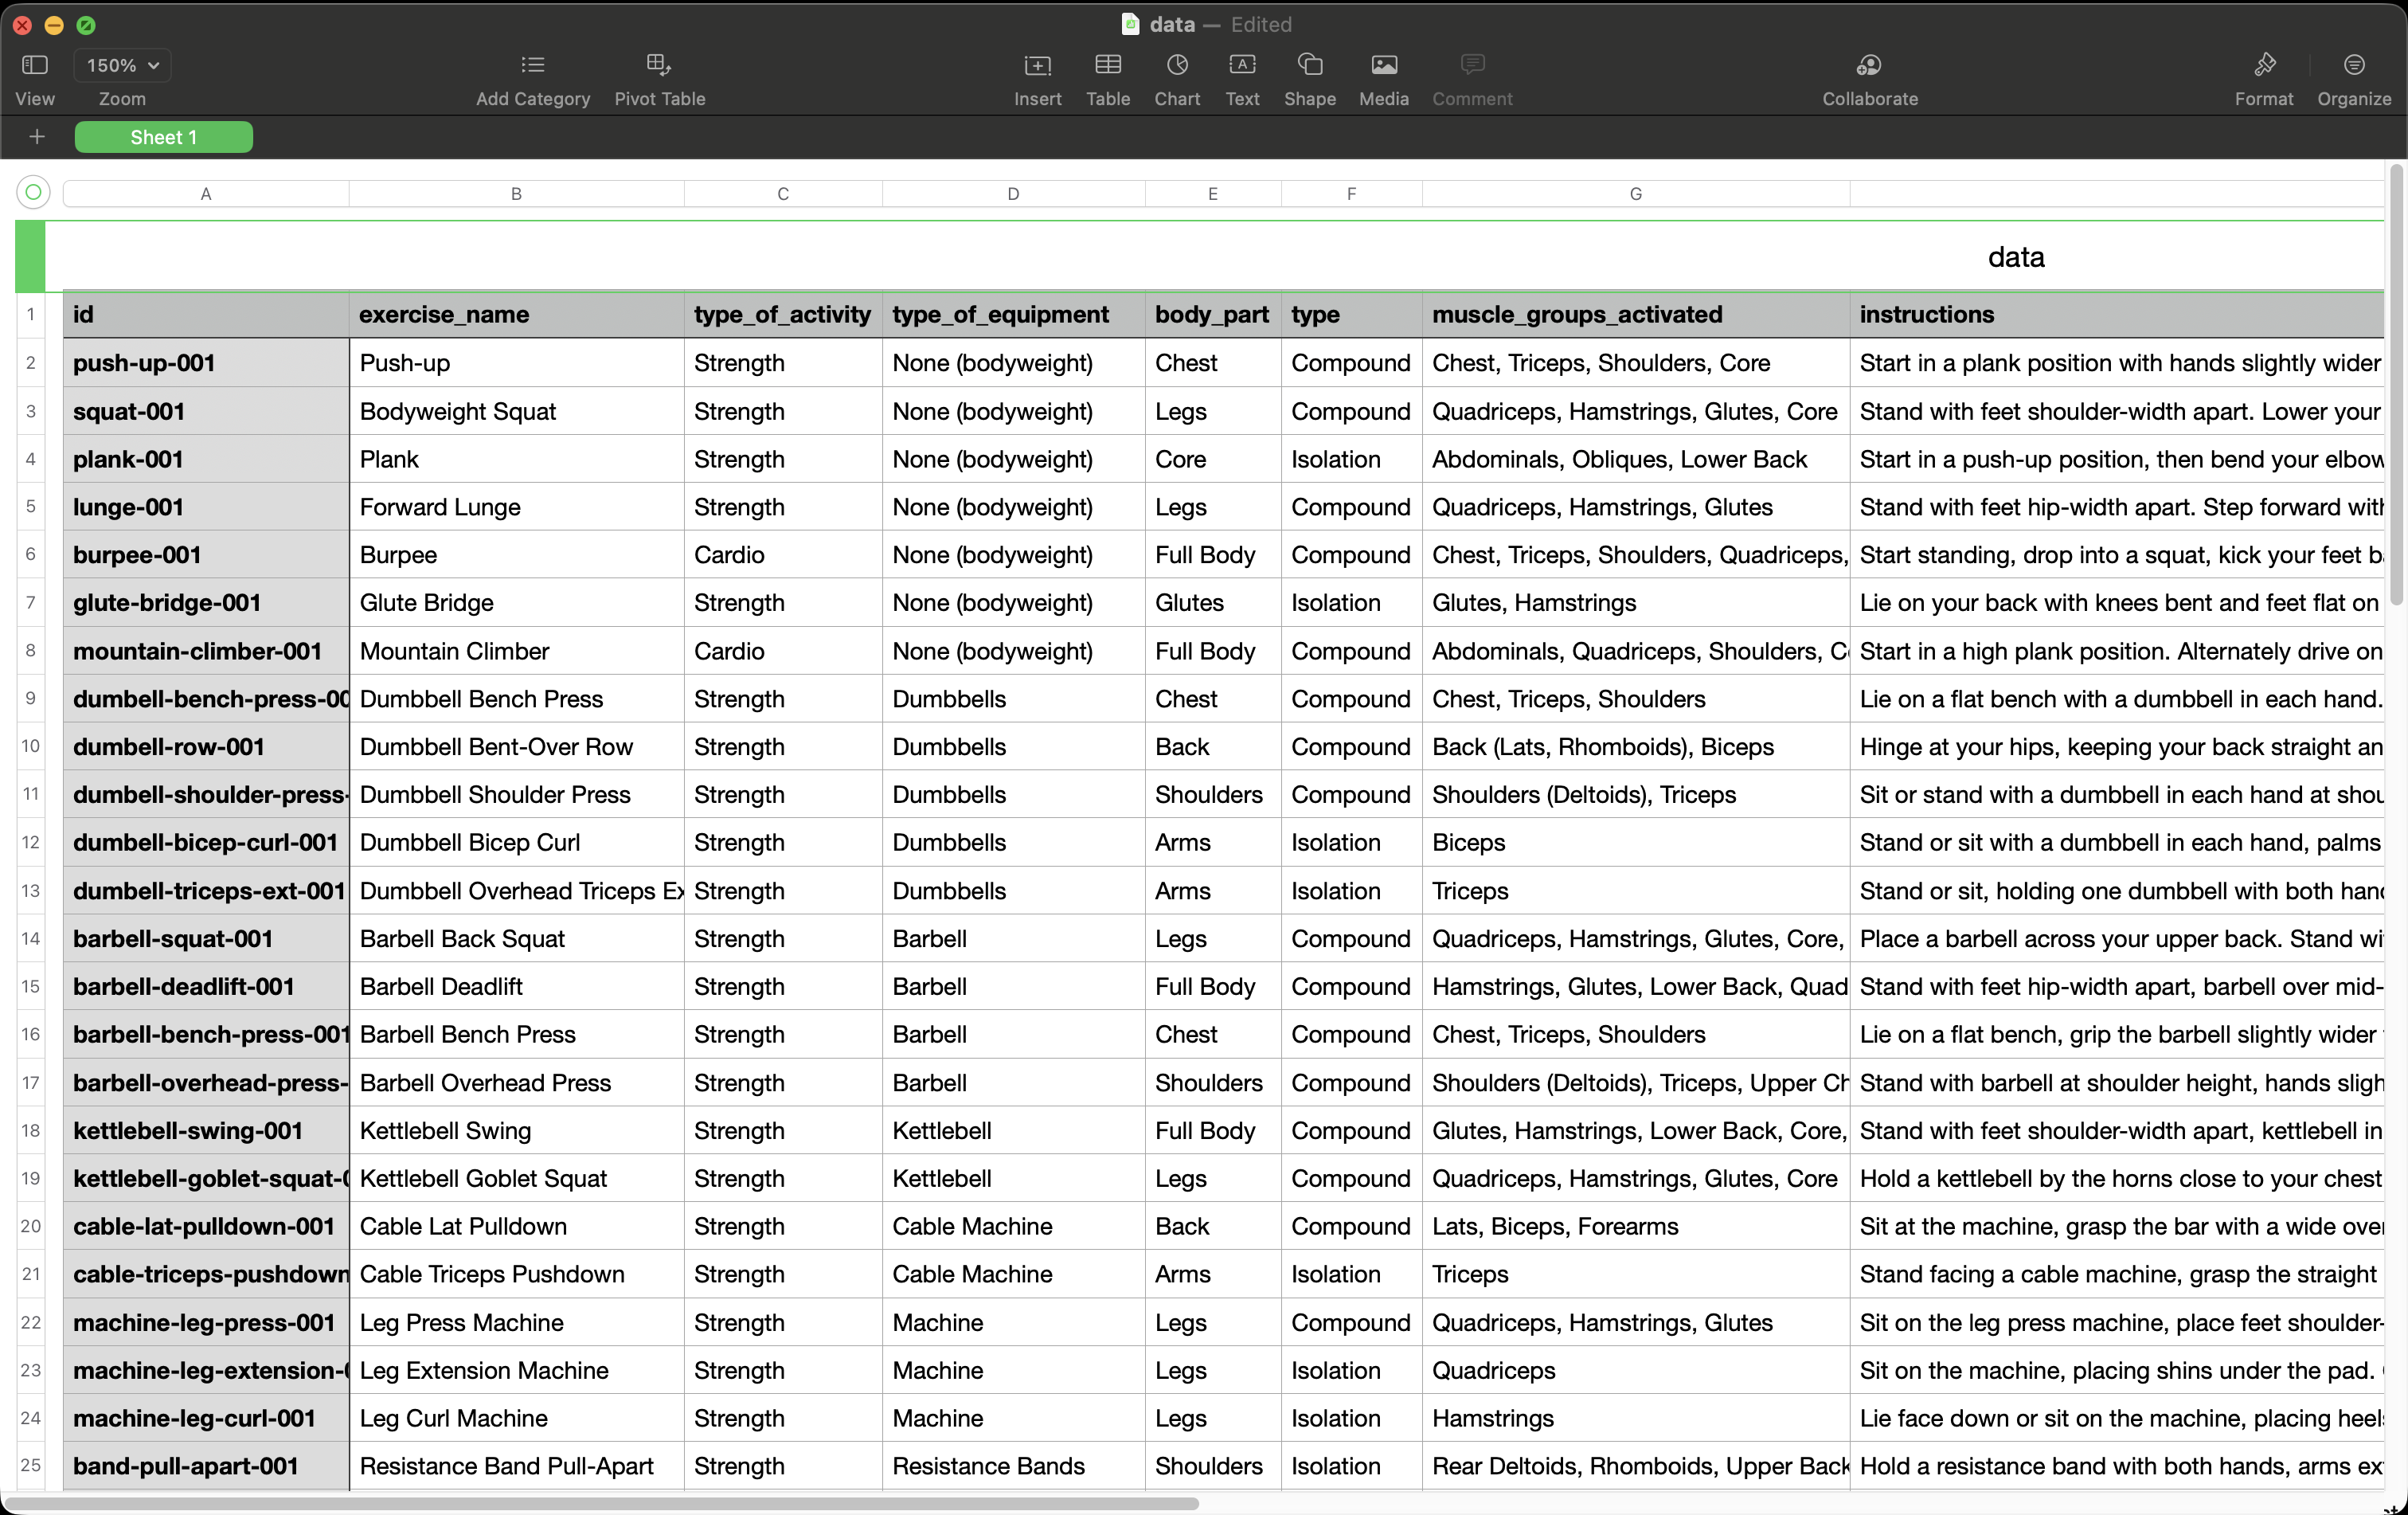
Task: Click Kettlebell Goblet Squat cell
Action: [516, 1178]
